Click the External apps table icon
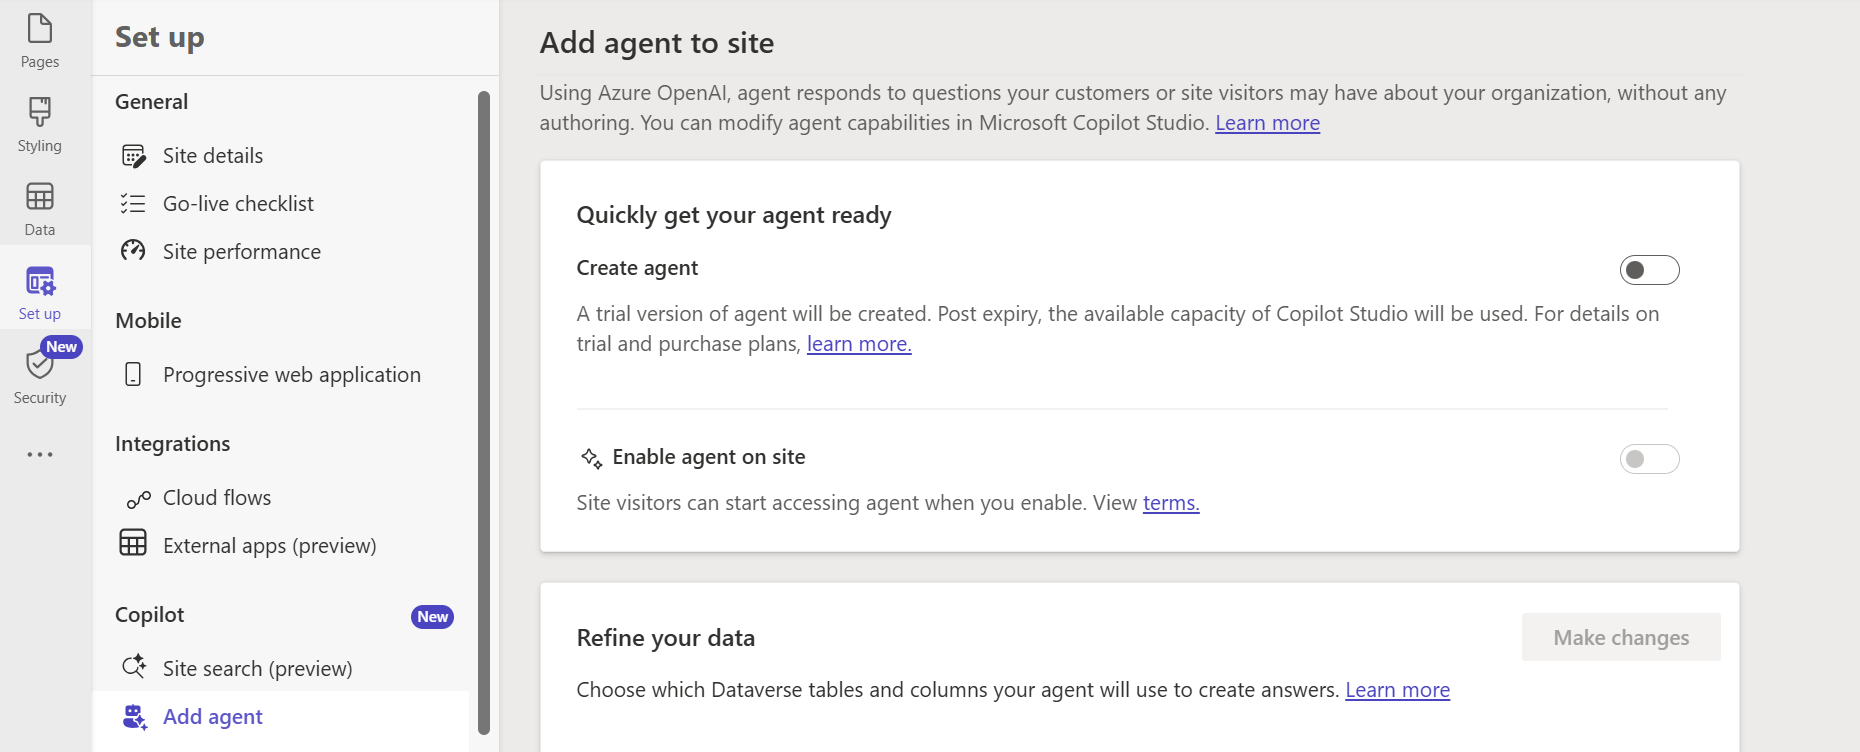Viewport: 1860px width, 752px height. [x=133, y=543]
